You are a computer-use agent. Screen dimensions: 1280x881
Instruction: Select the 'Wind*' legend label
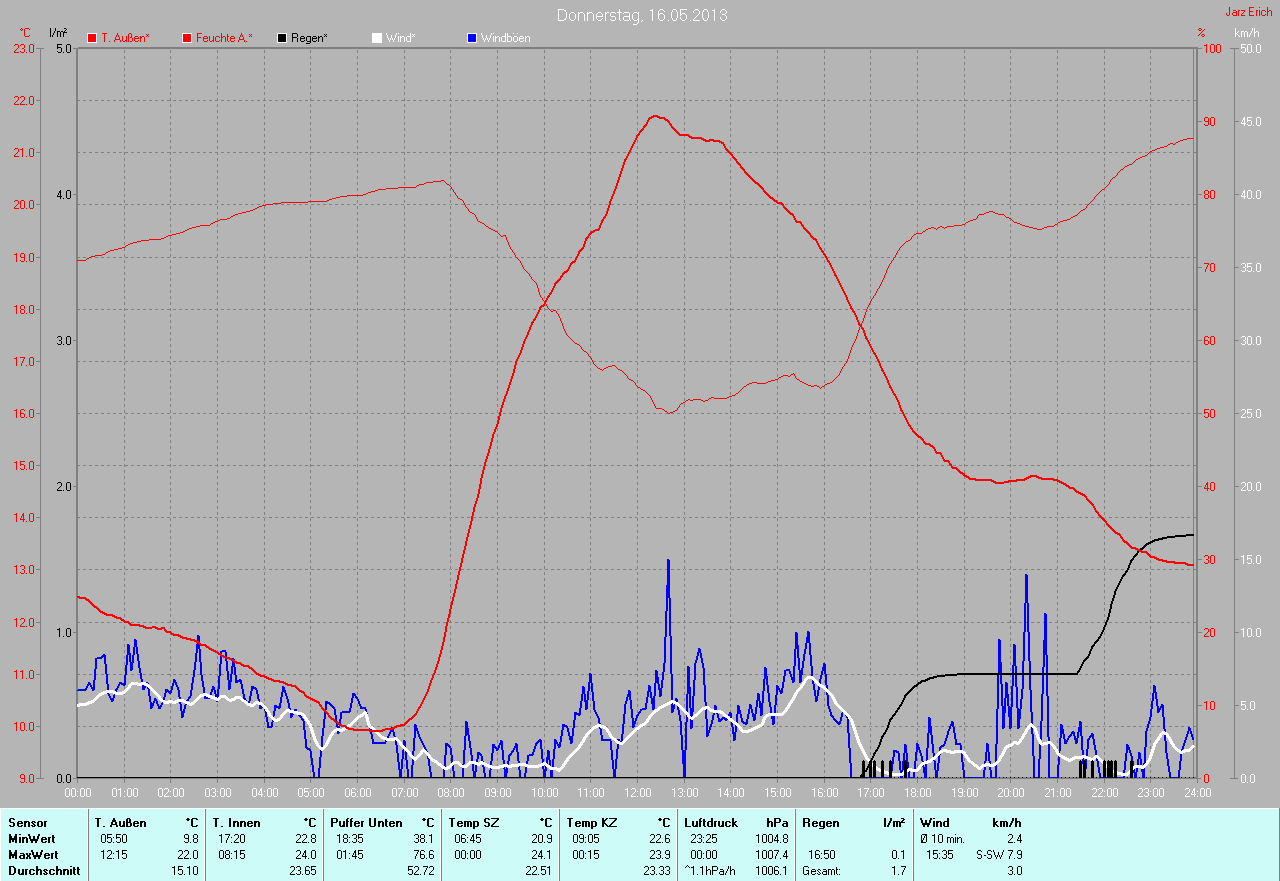(x=400, y=38)
